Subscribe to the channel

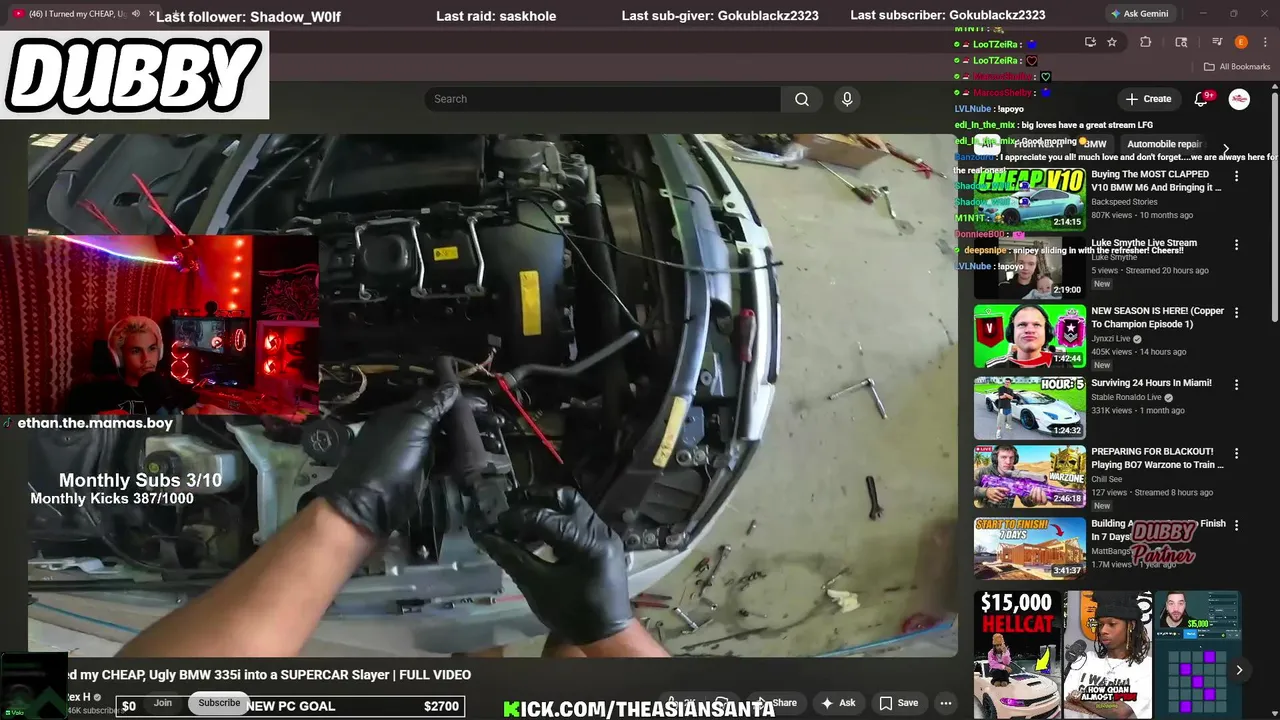click(x=219, y=703)
